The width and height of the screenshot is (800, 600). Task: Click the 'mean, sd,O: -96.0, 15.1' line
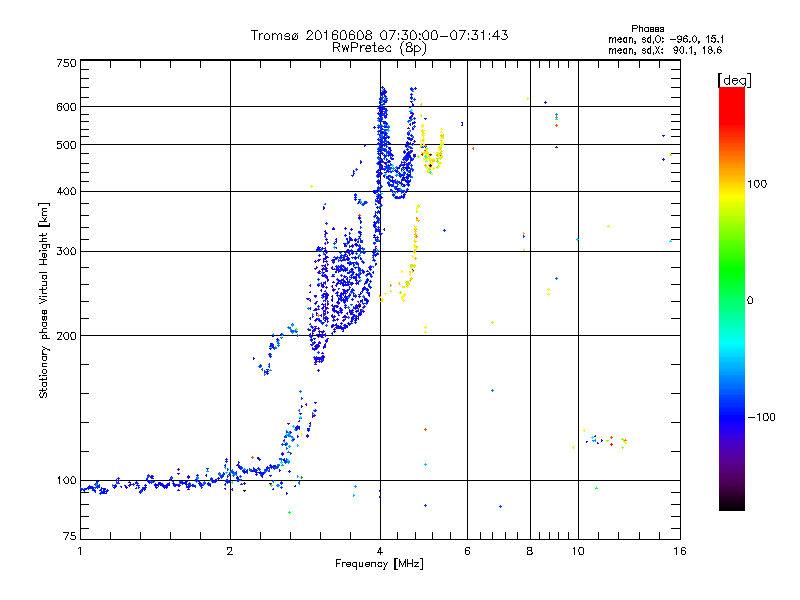pos(666,39)
